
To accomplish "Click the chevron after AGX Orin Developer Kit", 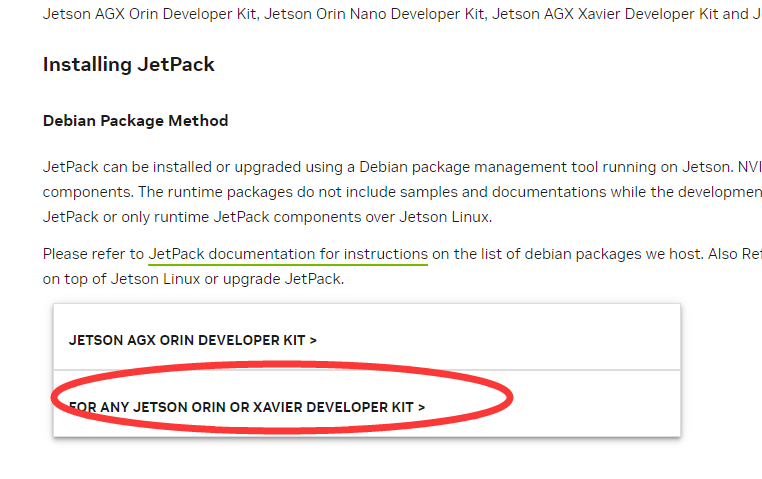I will coord(313,340).
